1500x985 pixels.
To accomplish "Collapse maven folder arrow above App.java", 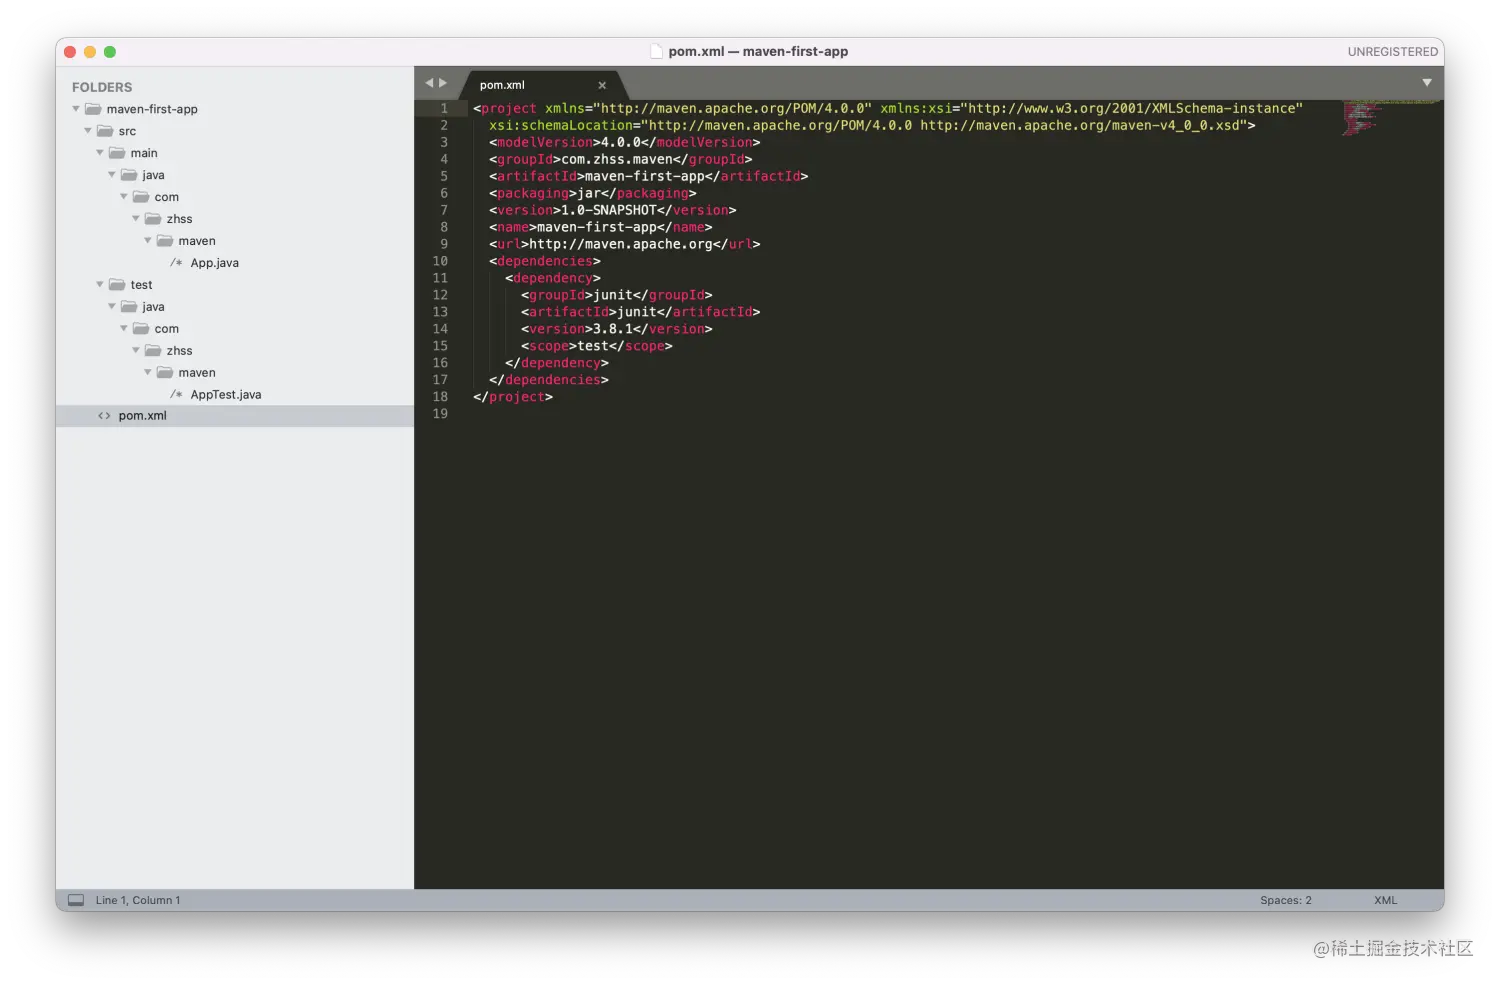I will tap(148, 241).
